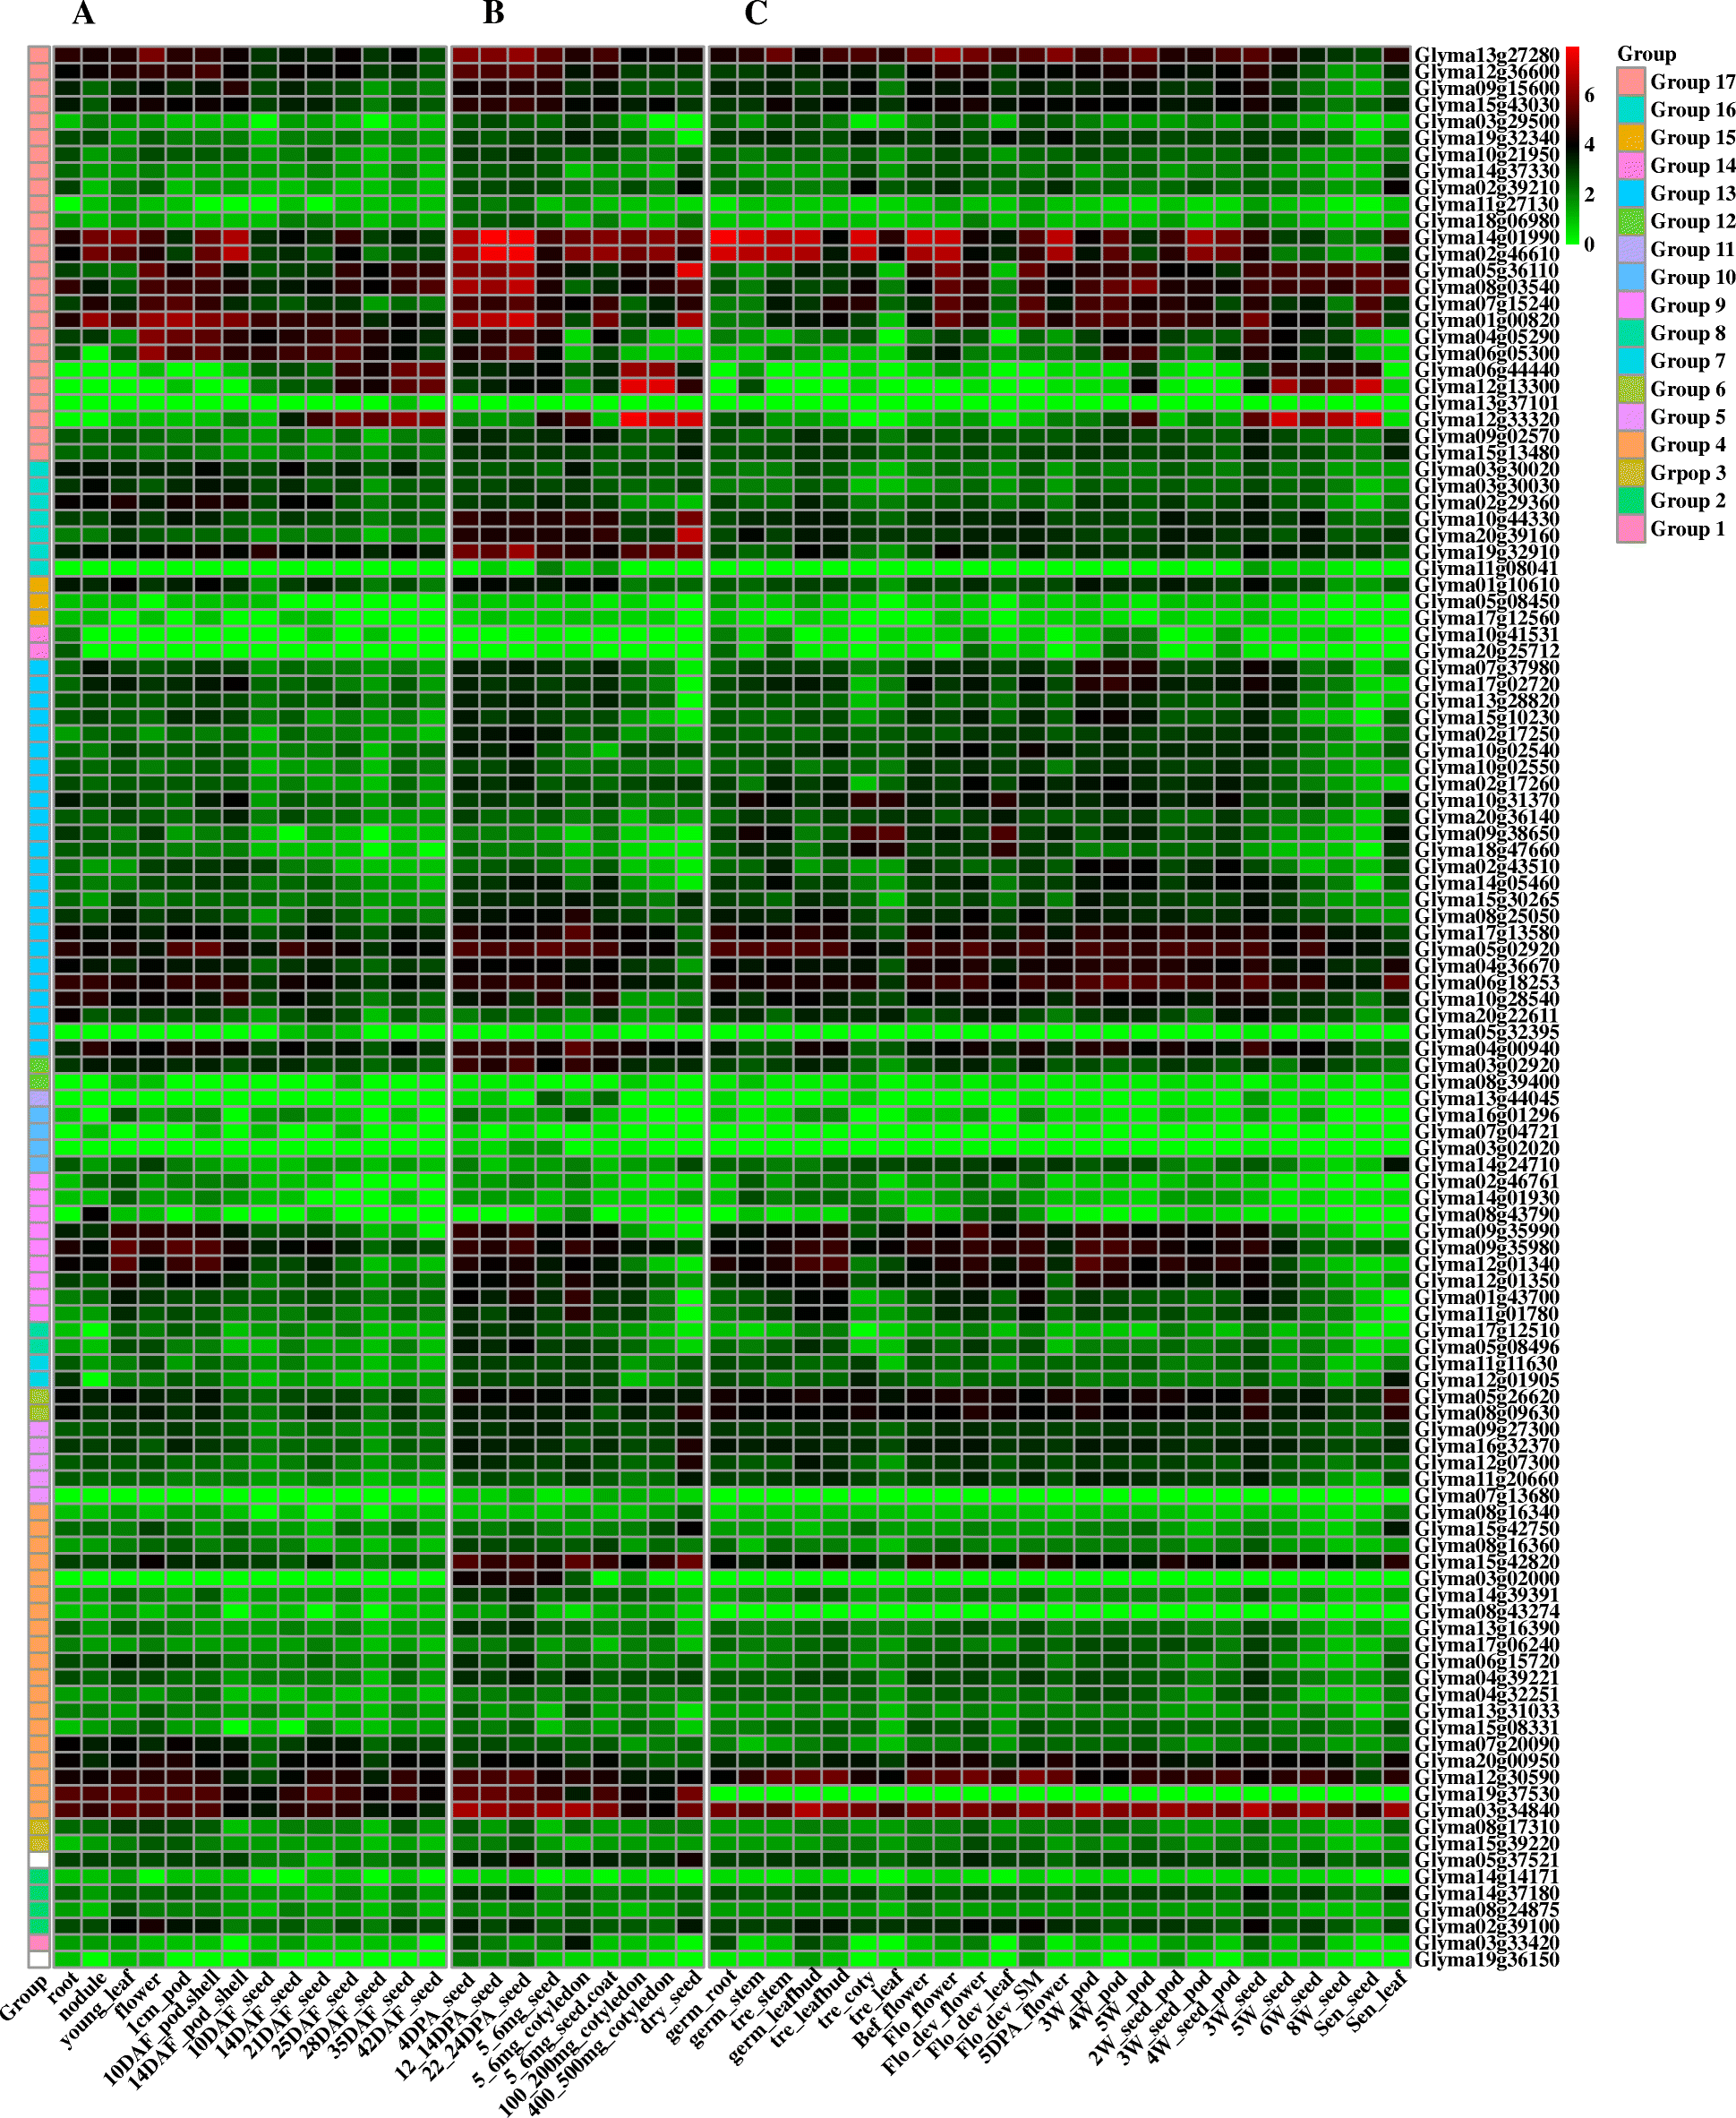
Task: Click the Group 14 legend color swatch
Action: point(1630,166)
